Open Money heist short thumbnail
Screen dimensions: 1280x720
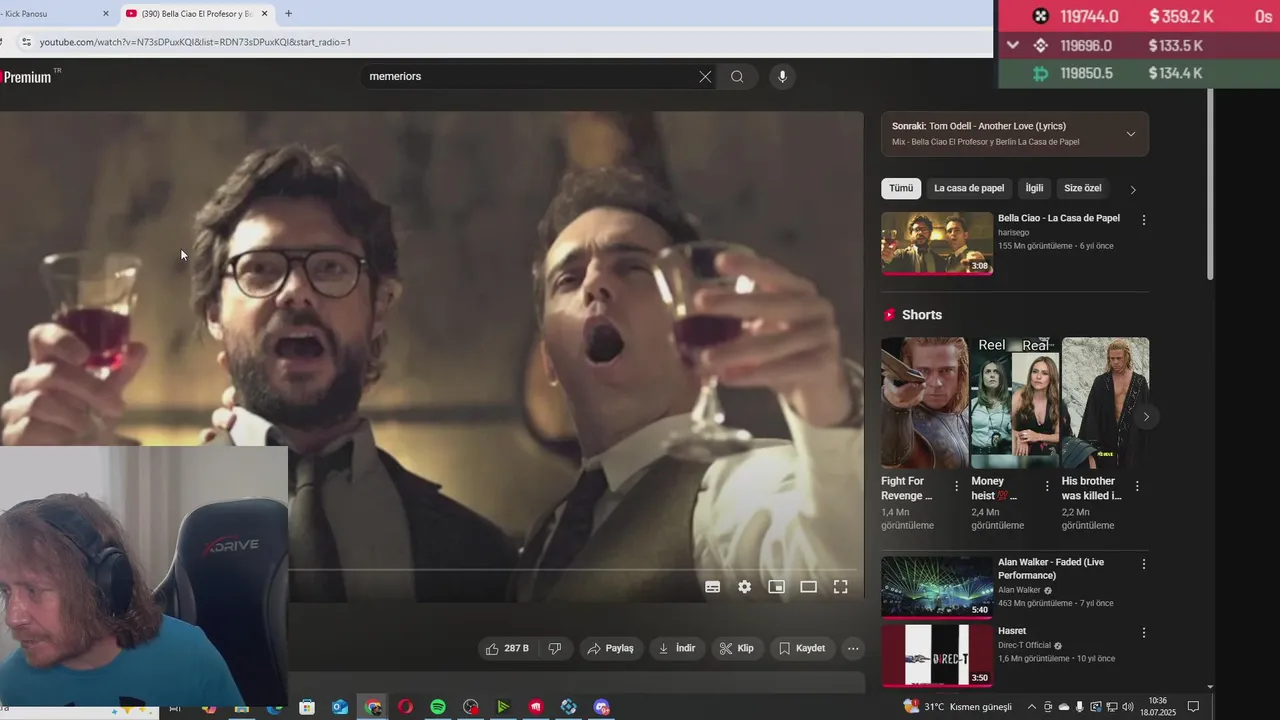[1015, 403]
